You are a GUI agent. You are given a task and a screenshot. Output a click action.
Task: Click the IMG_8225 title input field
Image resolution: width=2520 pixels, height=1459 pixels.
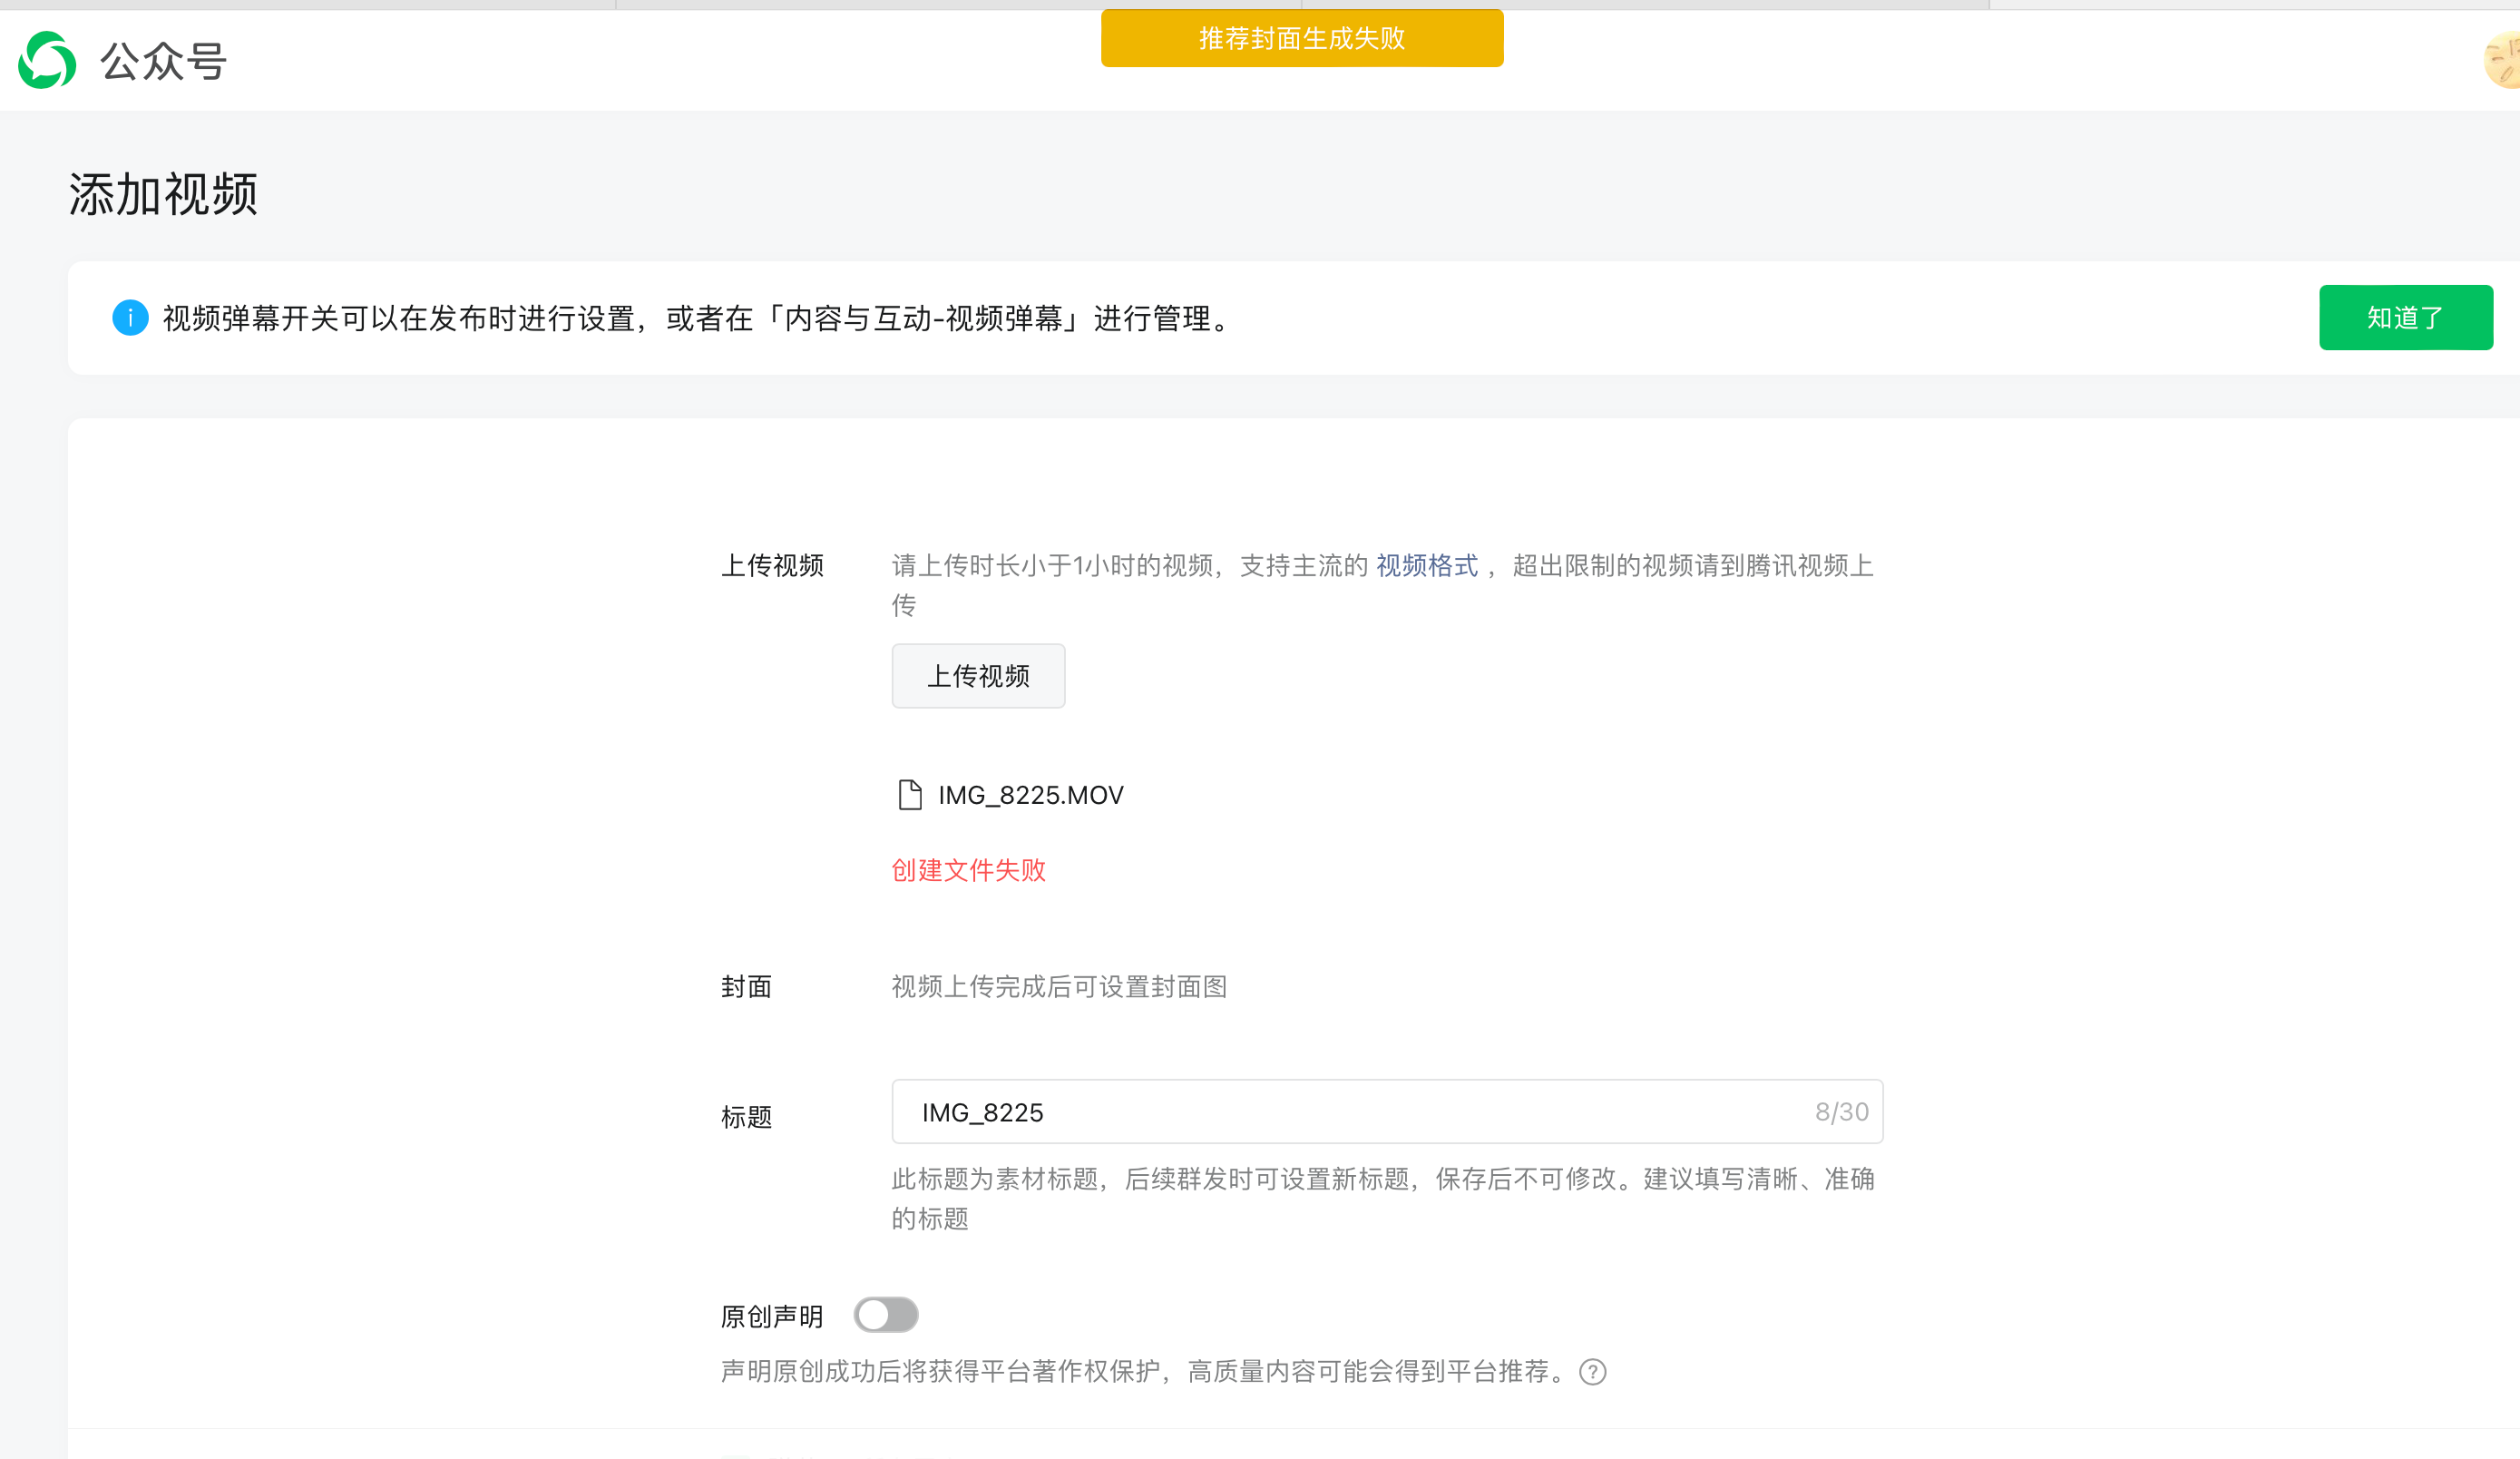tap(1350, 1112)
